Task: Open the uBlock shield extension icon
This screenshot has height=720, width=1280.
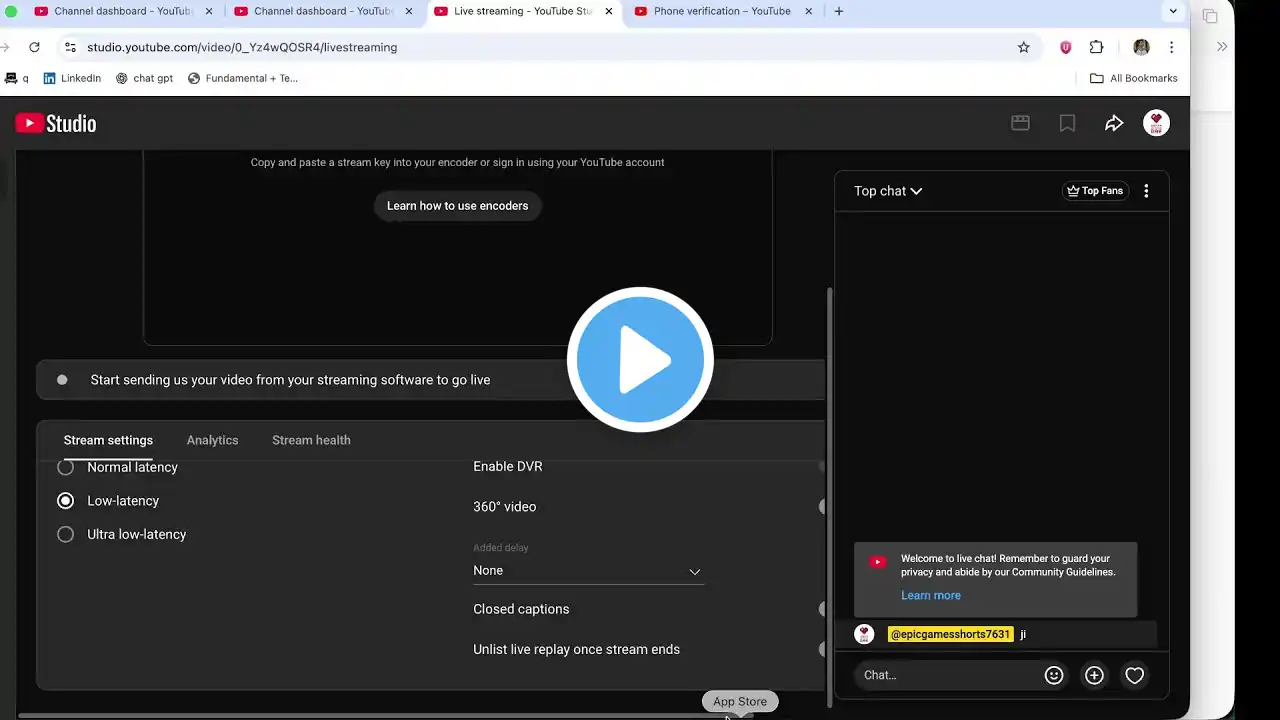Action: 1066,47
